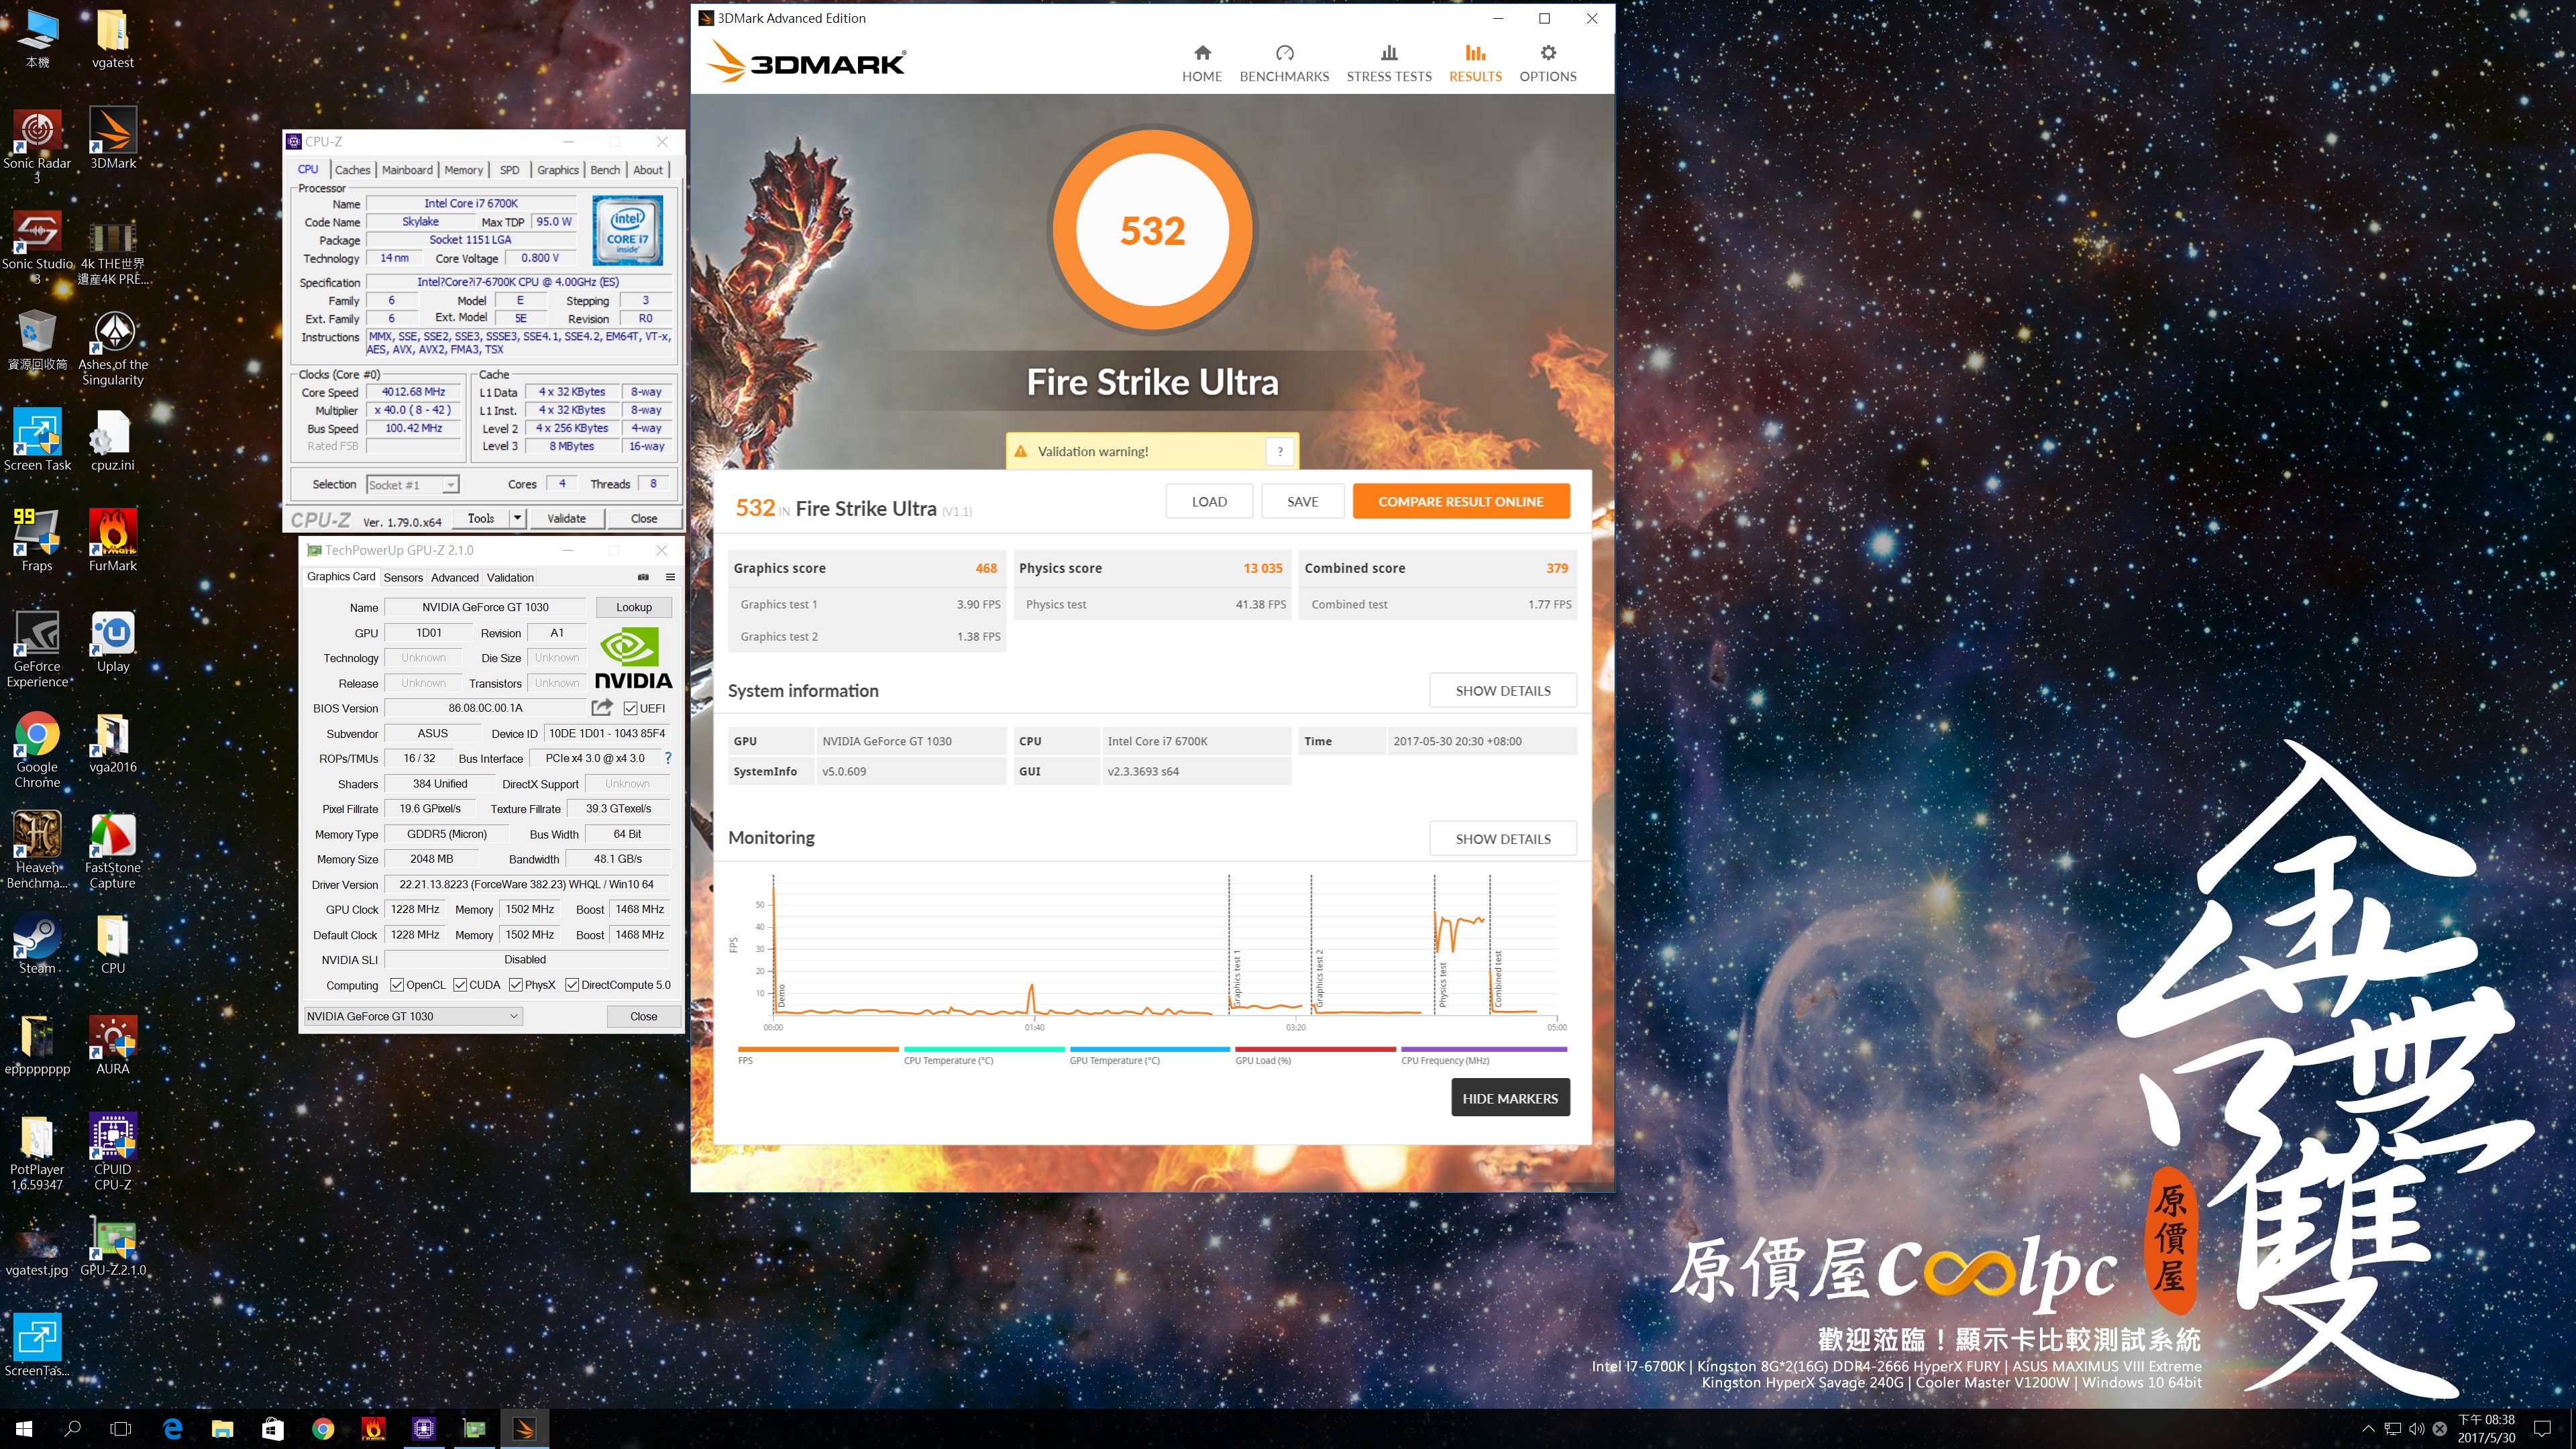Open Microsoft Edge from taskbar
This screenshot has height=1449, width=2576.
click(x=172, y=1428)
